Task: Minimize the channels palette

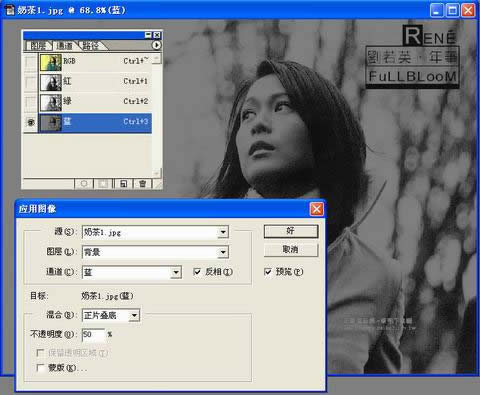Action: tap(148, 35)
